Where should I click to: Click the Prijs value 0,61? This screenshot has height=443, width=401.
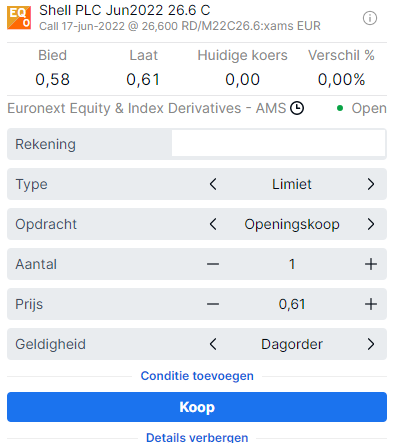coord(292,304)
